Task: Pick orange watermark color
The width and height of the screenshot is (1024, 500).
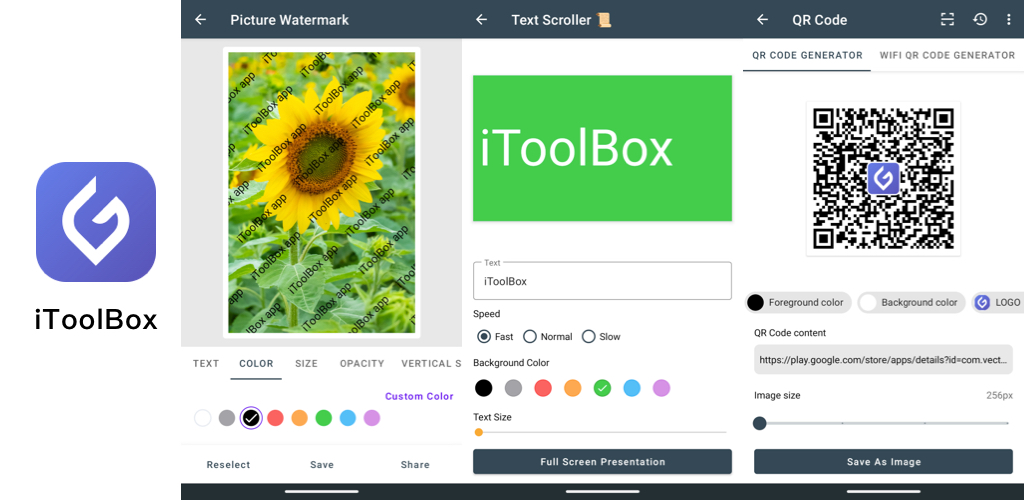Action: pos(300,418)
